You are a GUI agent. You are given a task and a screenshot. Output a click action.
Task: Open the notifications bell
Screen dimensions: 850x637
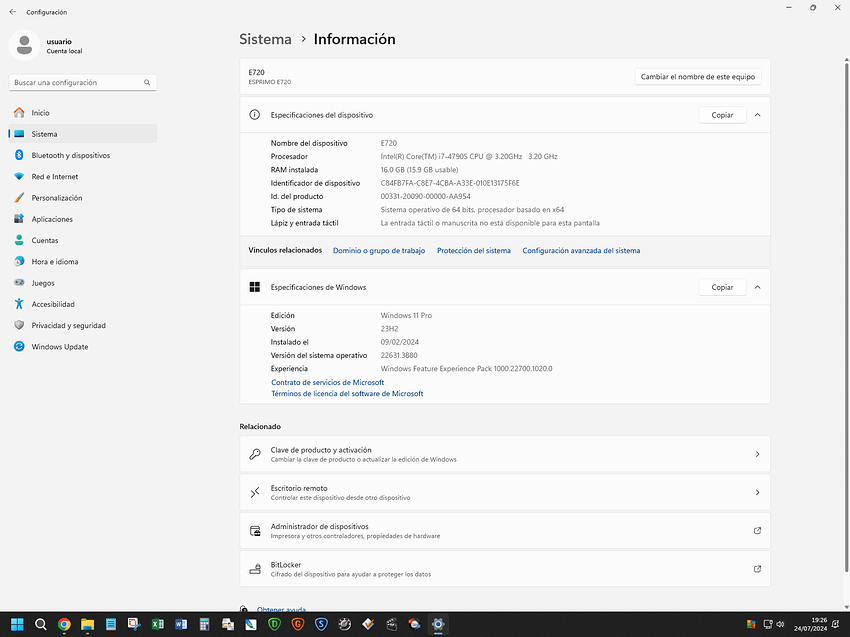click(x=836, y=625)
